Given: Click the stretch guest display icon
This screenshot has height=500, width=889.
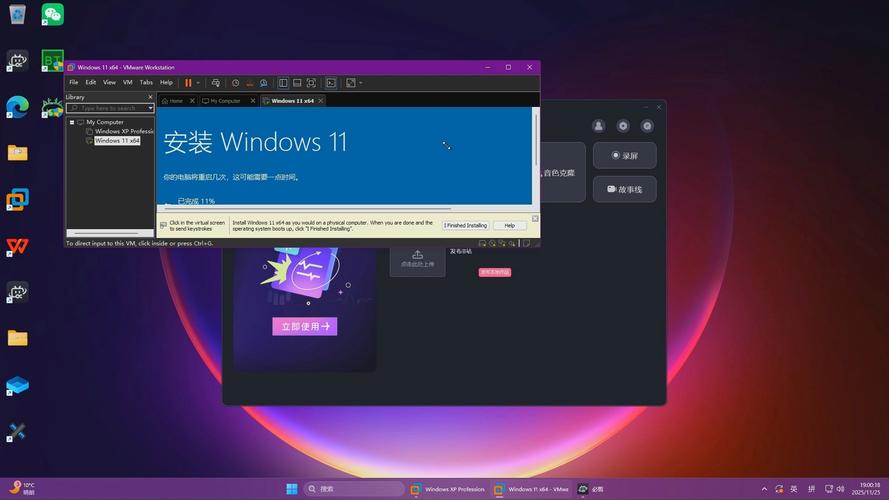Looking at the screenshot, I should click(x=351, y=83).
